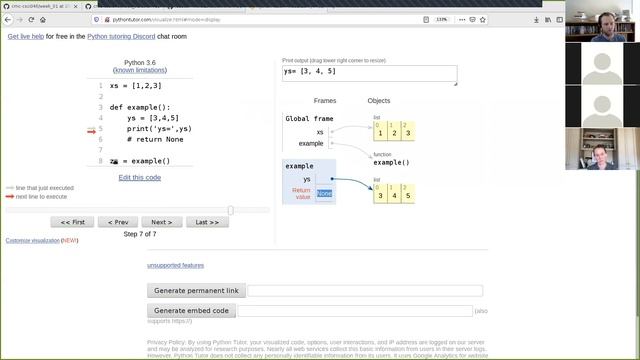Screen dimensions: 640x360
Task: Click the 'example' frame header
Action: pos(299,166)
